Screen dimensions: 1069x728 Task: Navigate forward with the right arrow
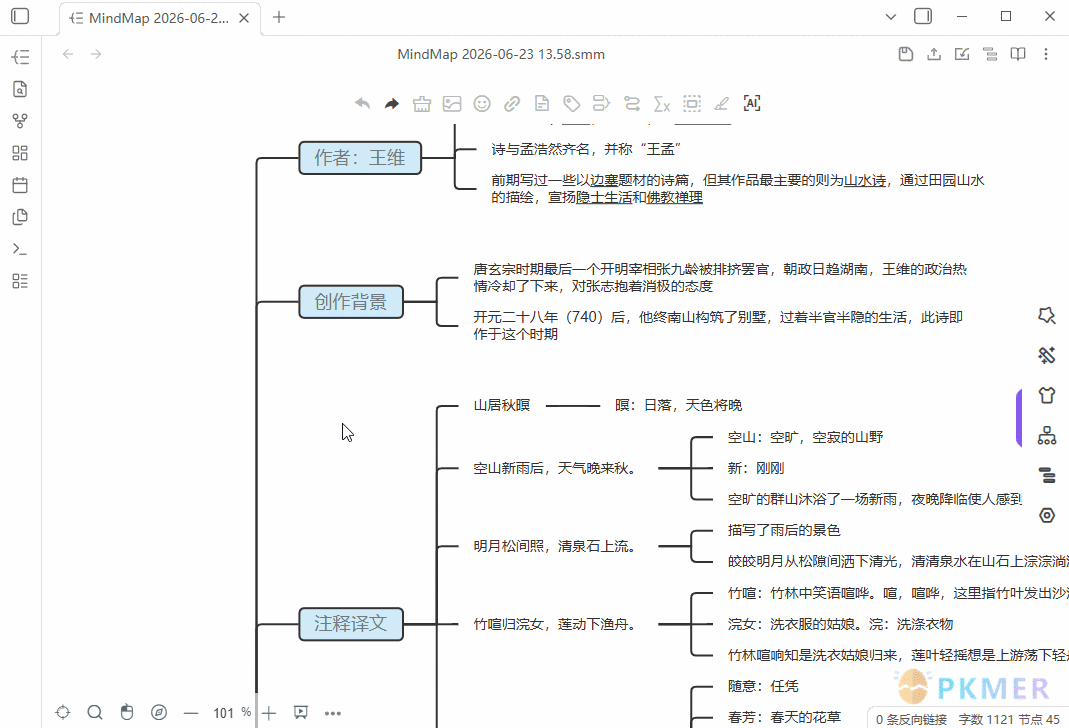click(x=96, y=54)
